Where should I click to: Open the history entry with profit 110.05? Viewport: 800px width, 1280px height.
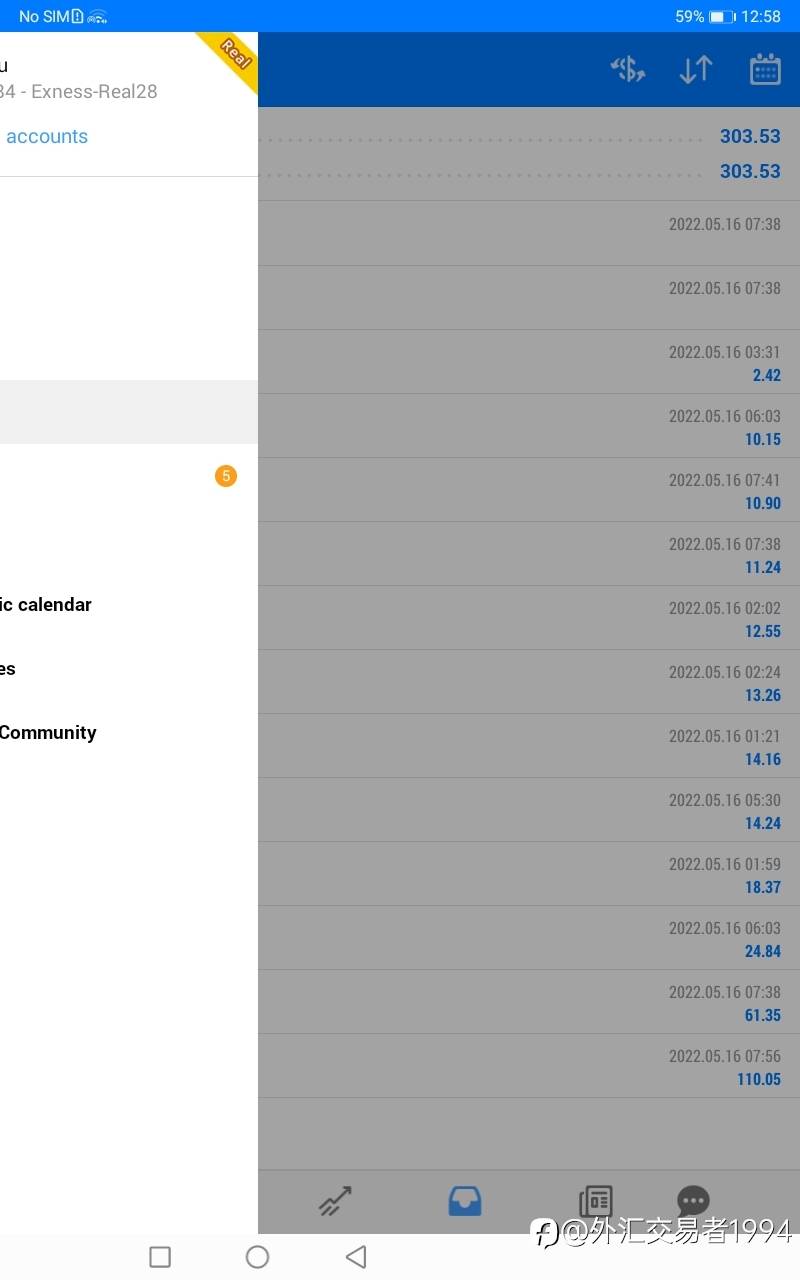tap(528, 1066)
